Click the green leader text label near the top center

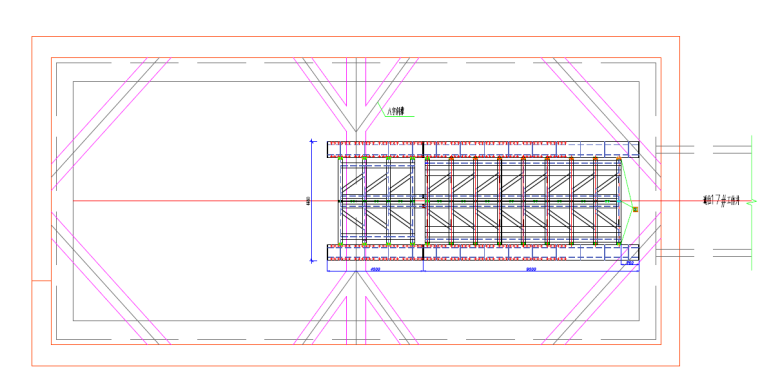point(396,112)
